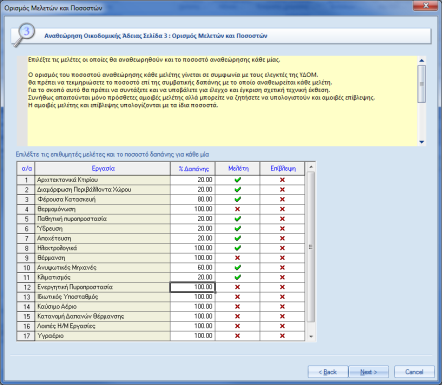Select row number 15 header cell
The image size is (442, 385).
point(26,316)
